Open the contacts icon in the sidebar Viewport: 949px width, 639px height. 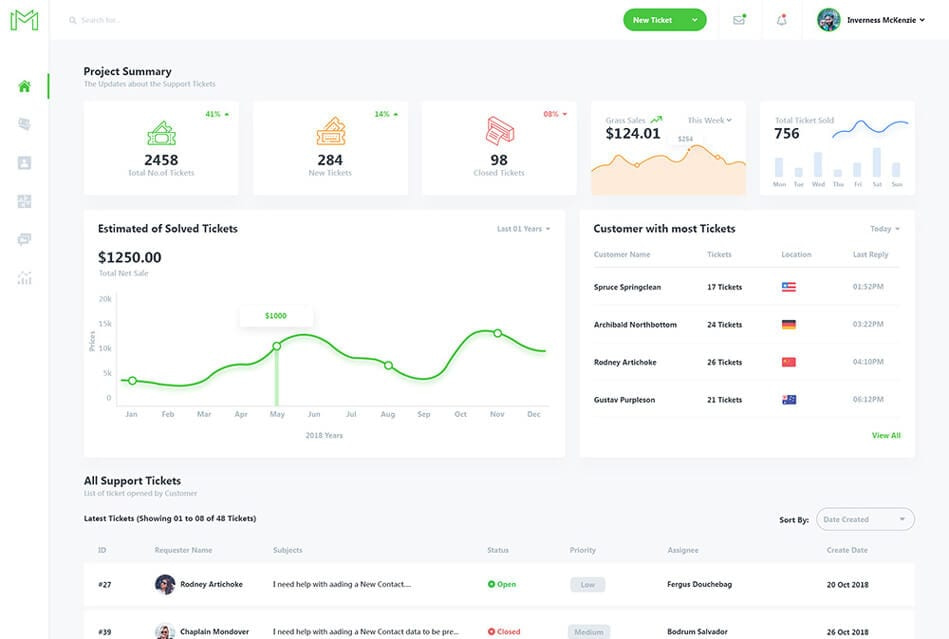pyautogui.click(x=24, y=163)
